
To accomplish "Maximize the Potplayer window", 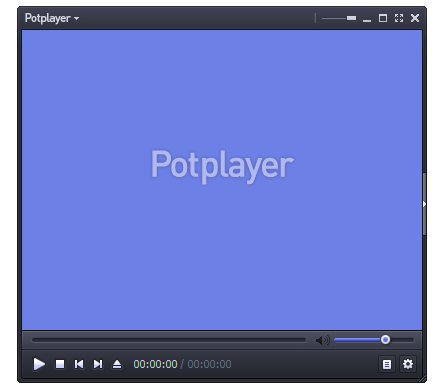I will point(383,18).
